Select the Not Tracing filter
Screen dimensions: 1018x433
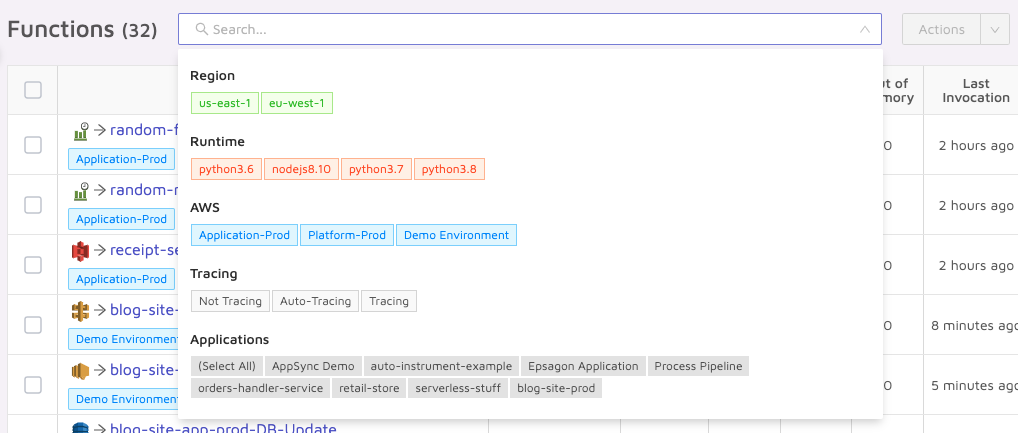pos(230,301)
